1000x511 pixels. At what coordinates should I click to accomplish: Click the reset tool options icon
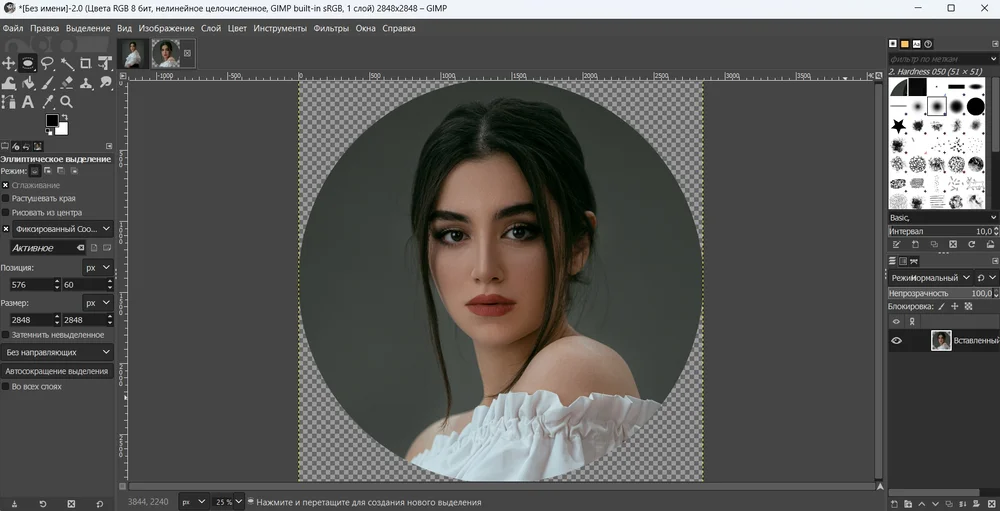click(x=99, y=503)
